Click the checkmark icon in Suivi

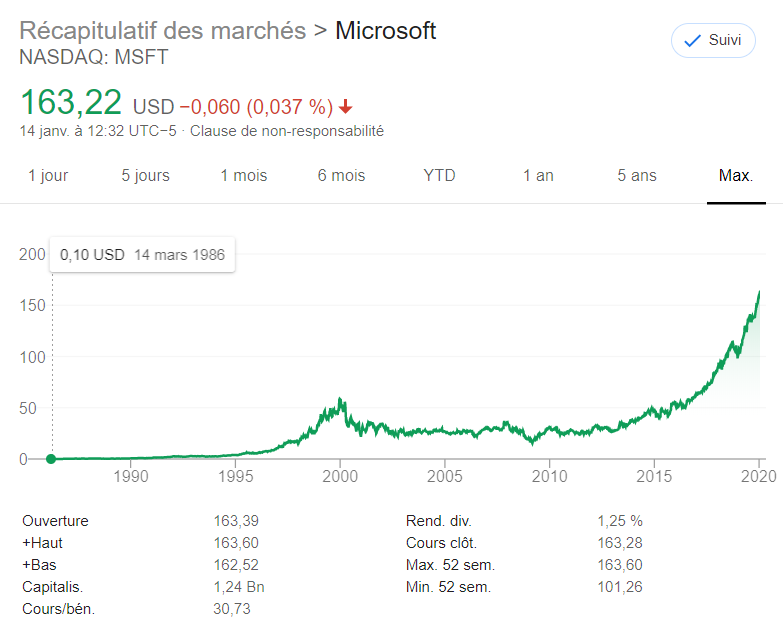[x=691, y=41]
